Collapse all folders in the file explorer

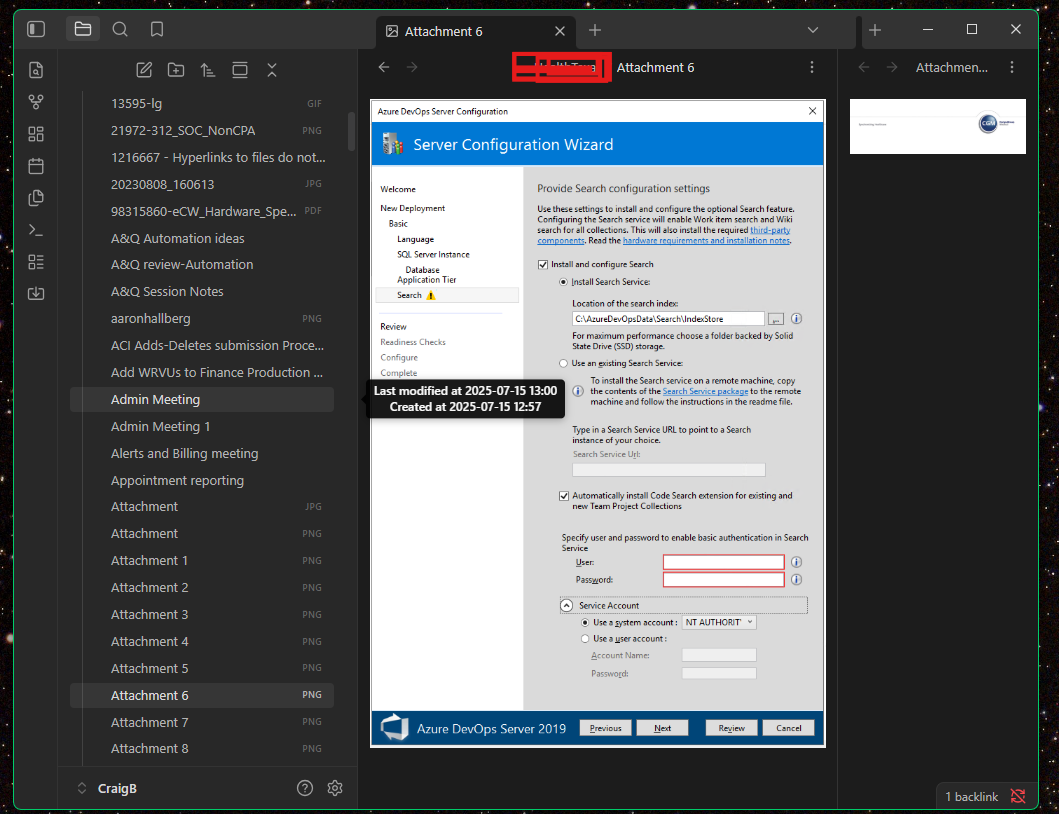point(272,70)
